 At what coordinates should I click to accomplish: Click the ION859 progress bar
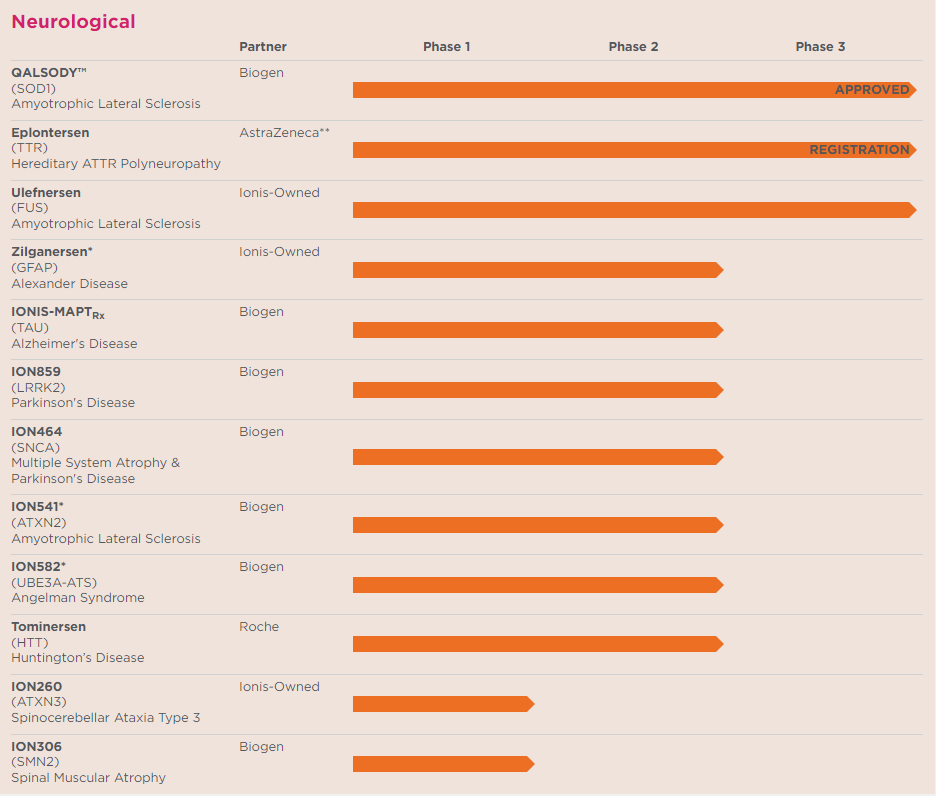click(537, 390)
